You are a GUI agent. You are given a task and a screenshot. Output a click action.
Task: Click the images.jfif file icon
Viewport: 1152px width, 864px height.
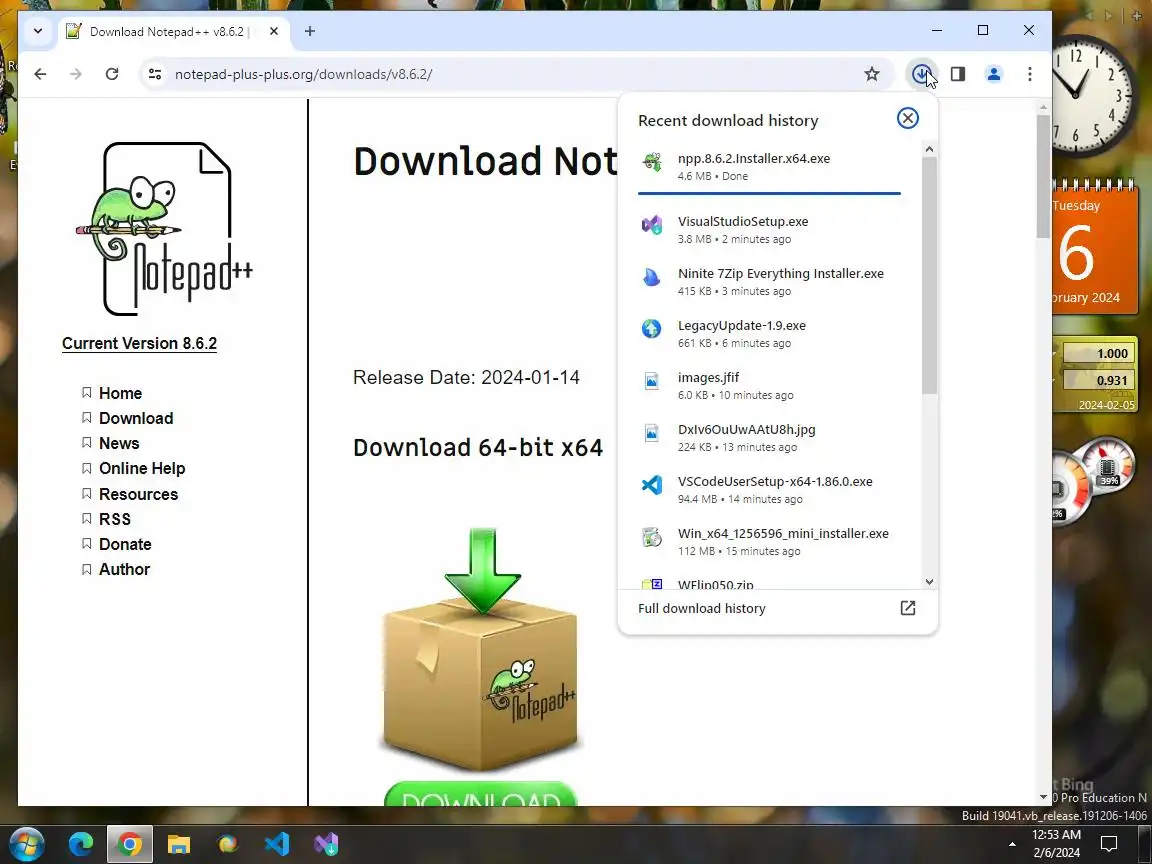click(x=652, y=381)
